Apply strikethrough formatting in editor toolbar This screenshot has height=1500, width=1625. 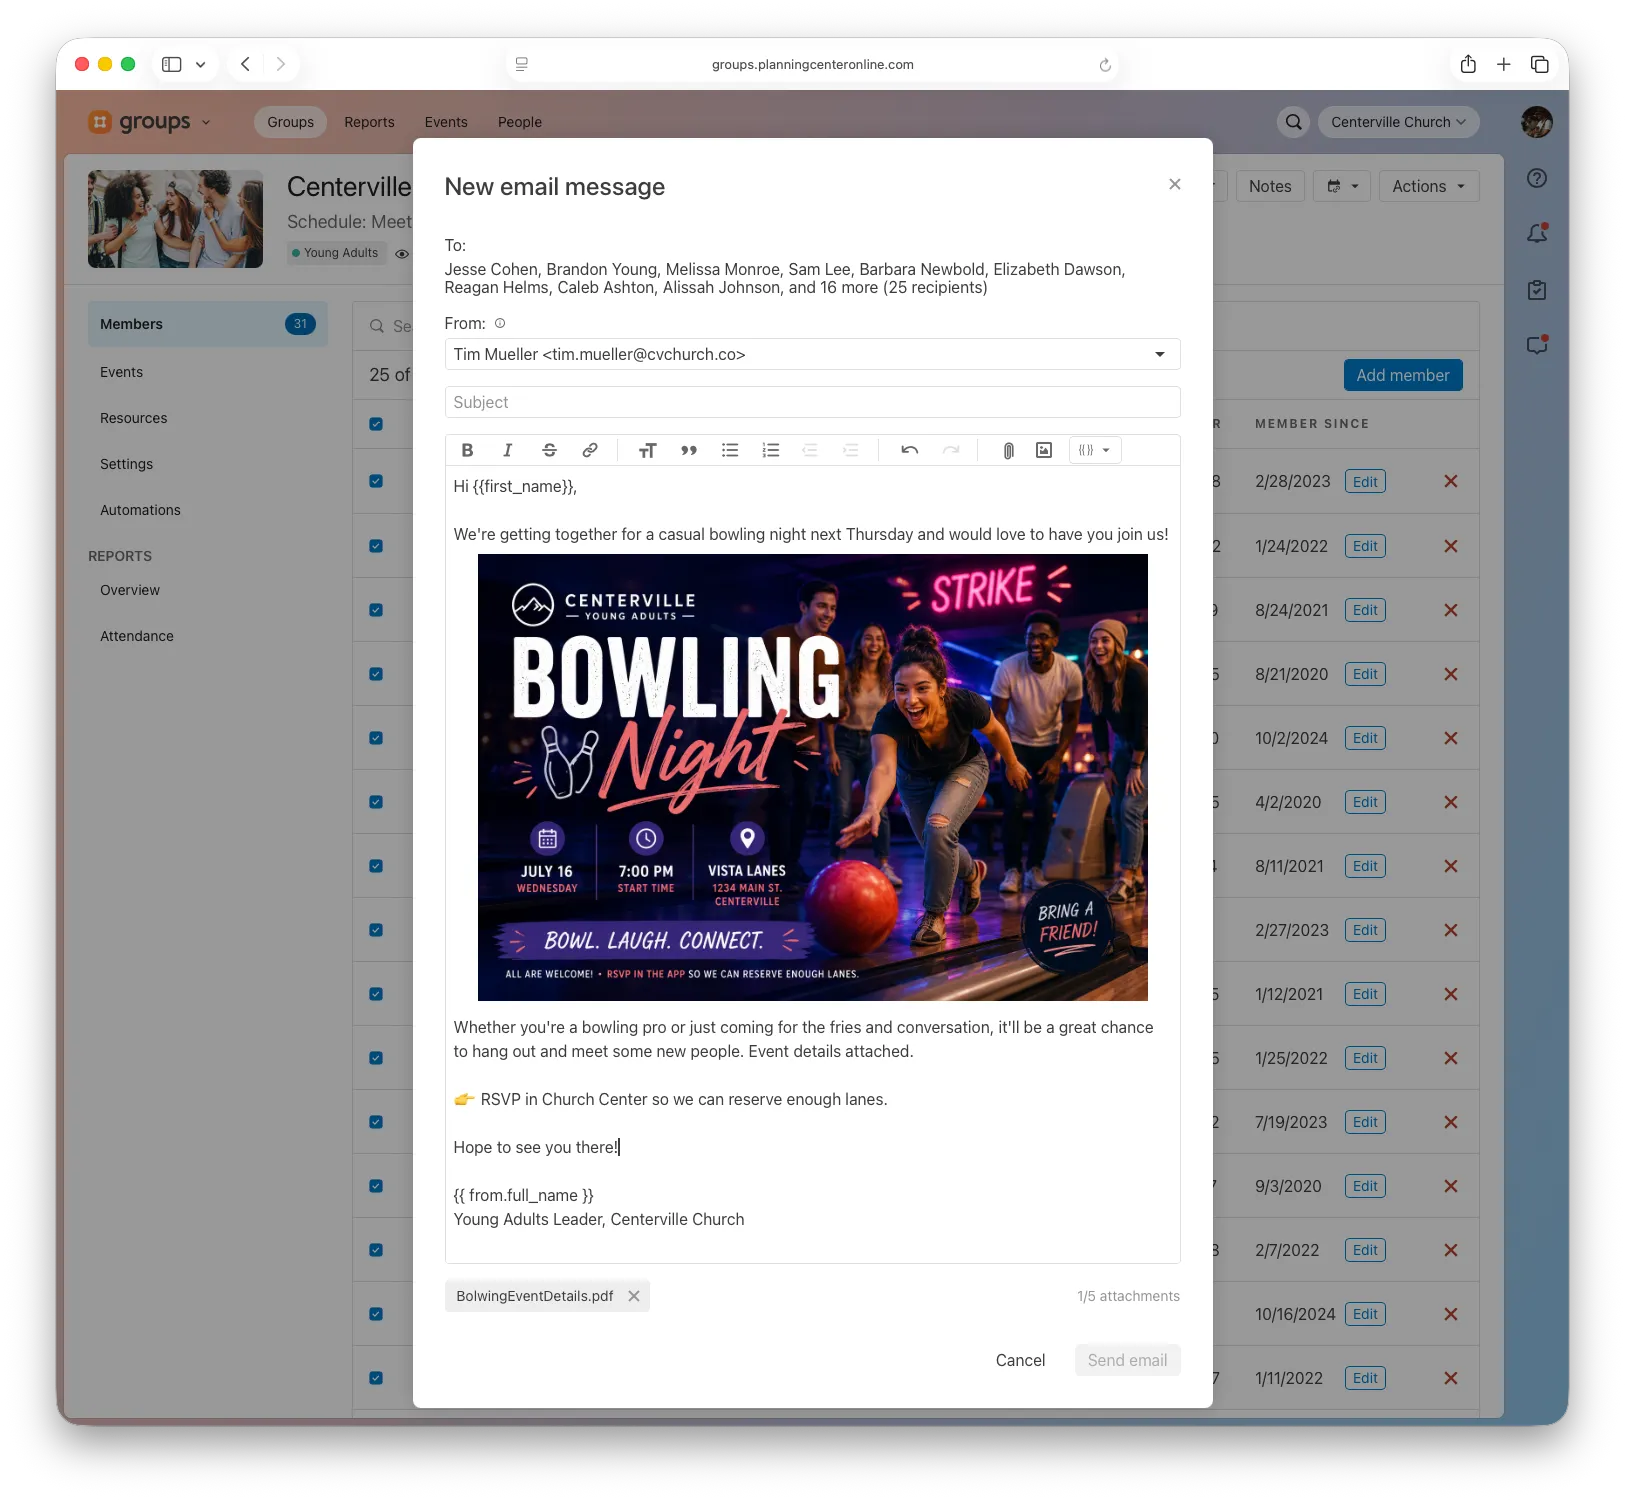coord(549,450)
